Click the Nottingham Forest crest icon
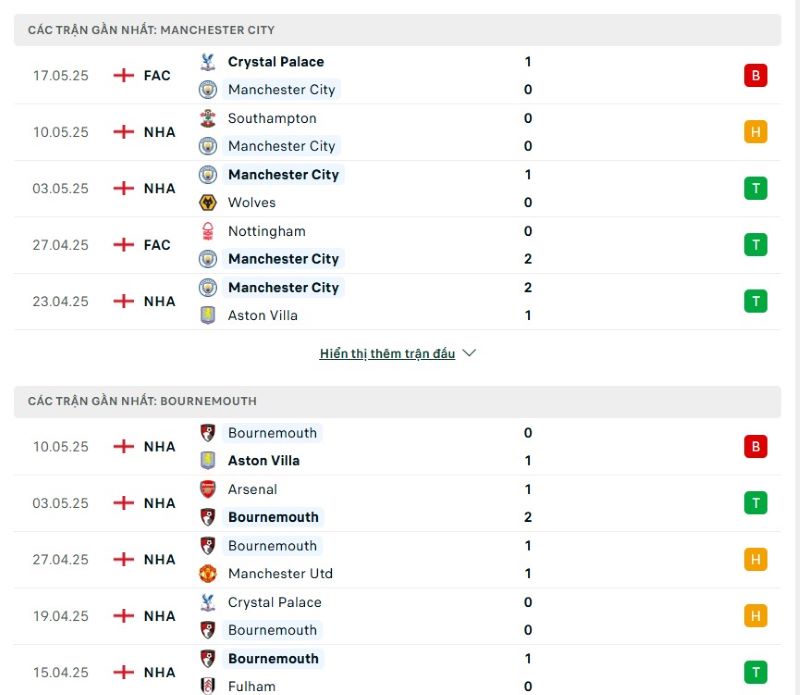The width and height of the screenshot is (800, 695). coord(208,231)
